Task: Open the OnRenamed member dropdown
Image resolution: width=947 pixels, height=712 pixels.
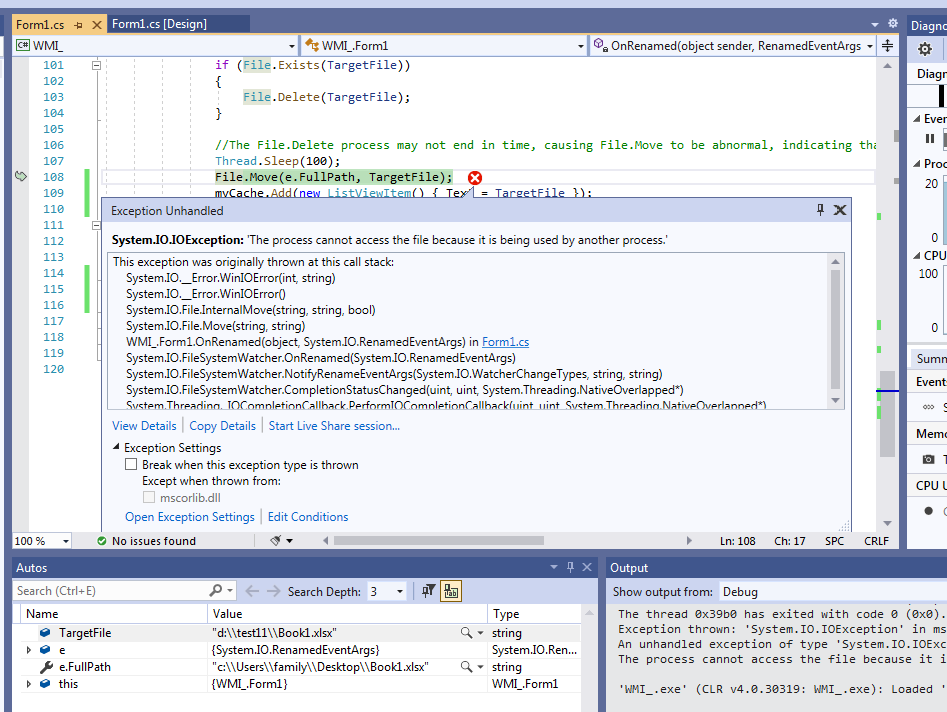Action: coord(870,46)
